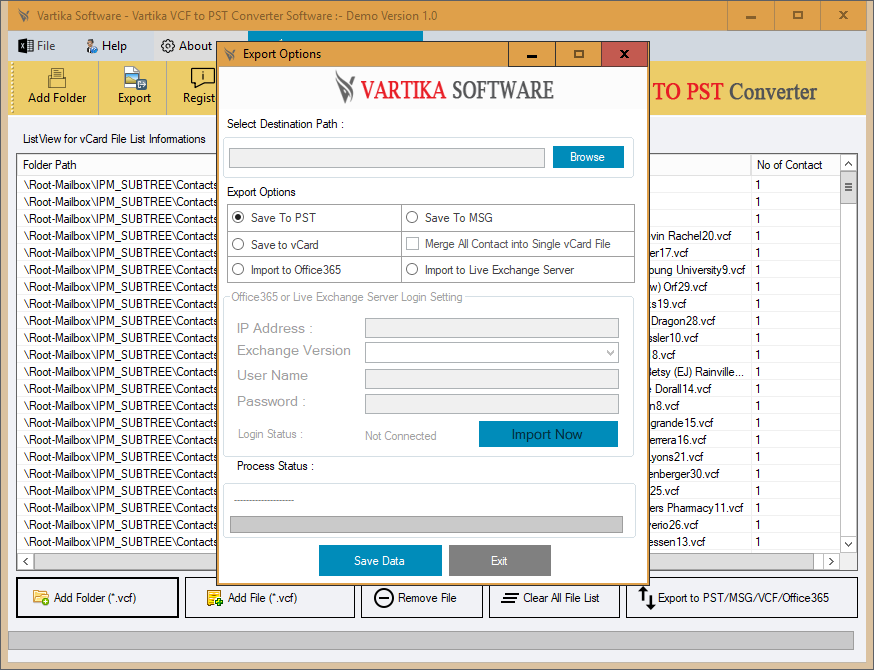Select the row ending with yons21.vcf
Image resolution: width=874 pixels, height=670 pixels.
coord(428,457)
